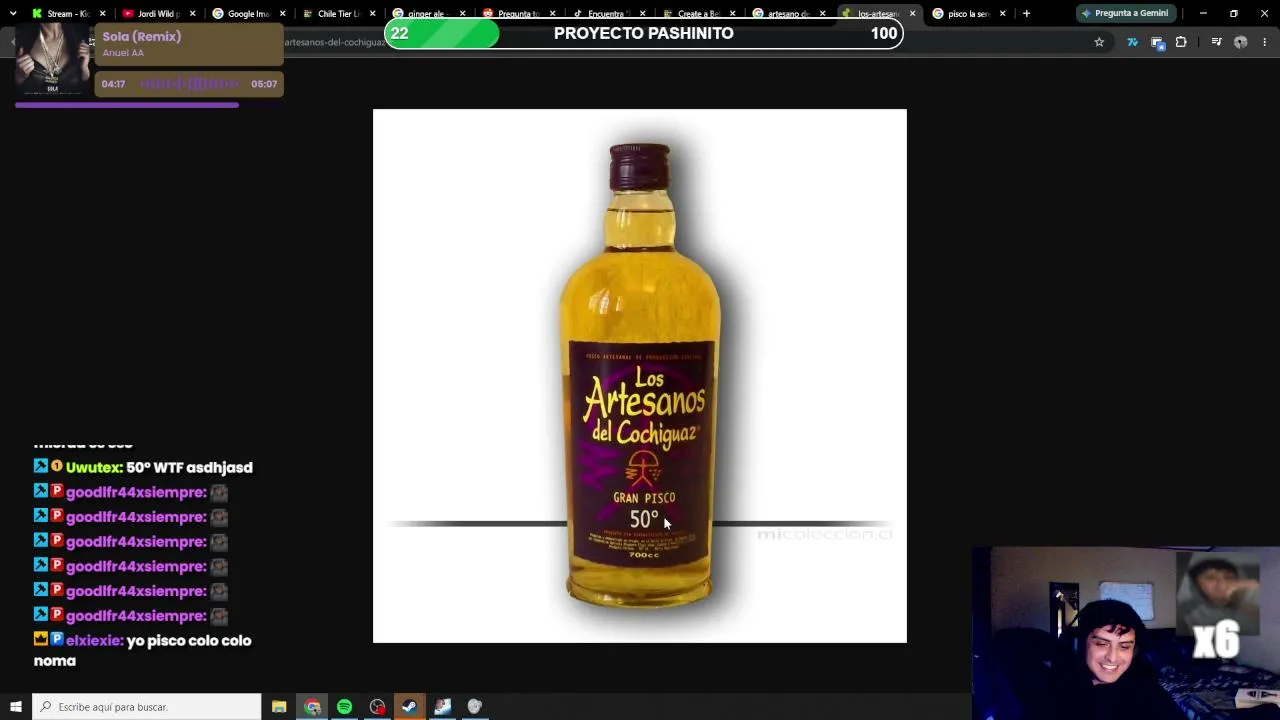
Task: Click the PROYECTO PASHINITO goal progress bar
Action: pyautogui.click(x=643, y=33)
